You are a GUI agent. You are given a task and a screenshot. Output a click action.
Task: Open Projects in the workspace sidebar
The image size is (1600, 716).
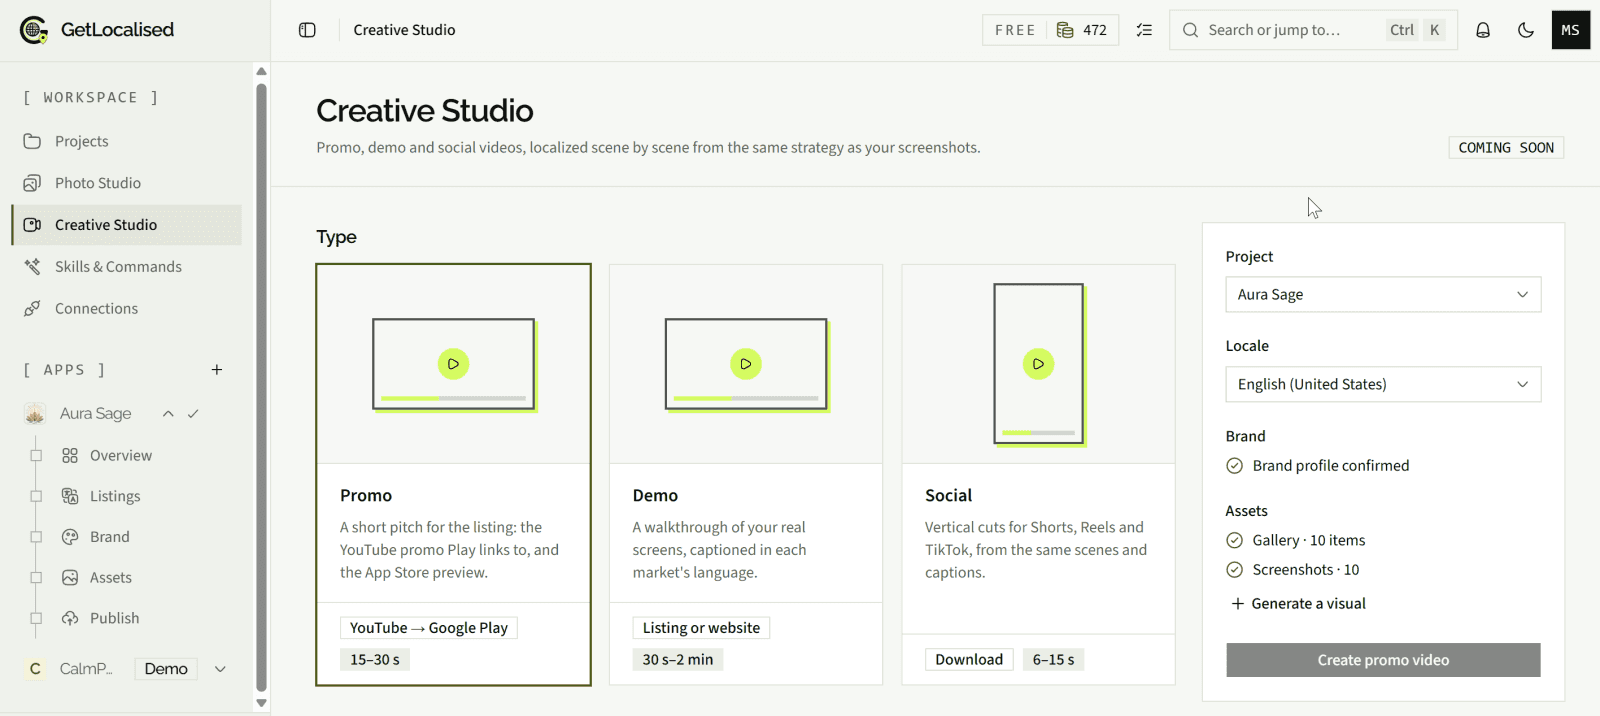click(x=126, y=141)
